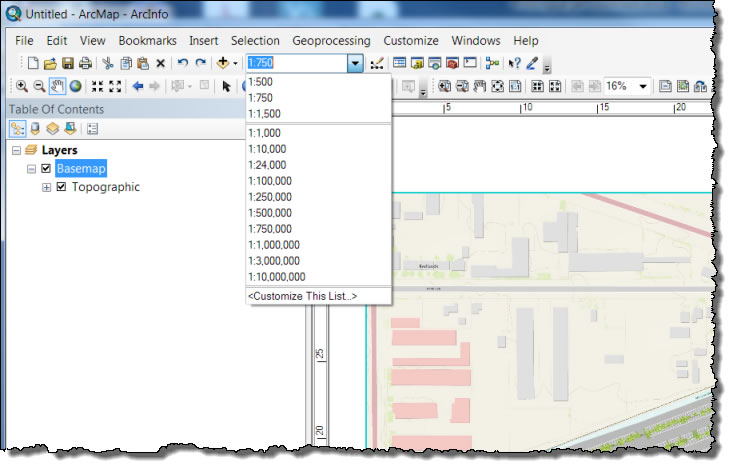Cut selection with scissors icon
Viewport: 733px width, 468px height.
tap(108, 63)
